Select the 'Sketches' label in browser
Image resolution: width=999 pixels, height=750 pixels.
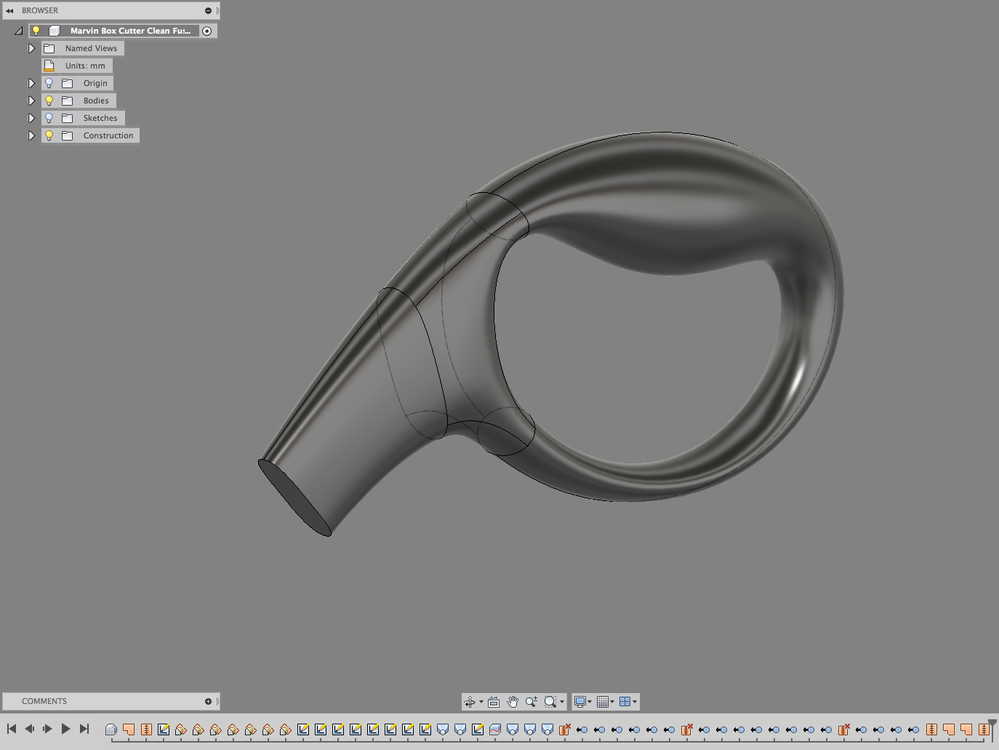tap(100, 118)
